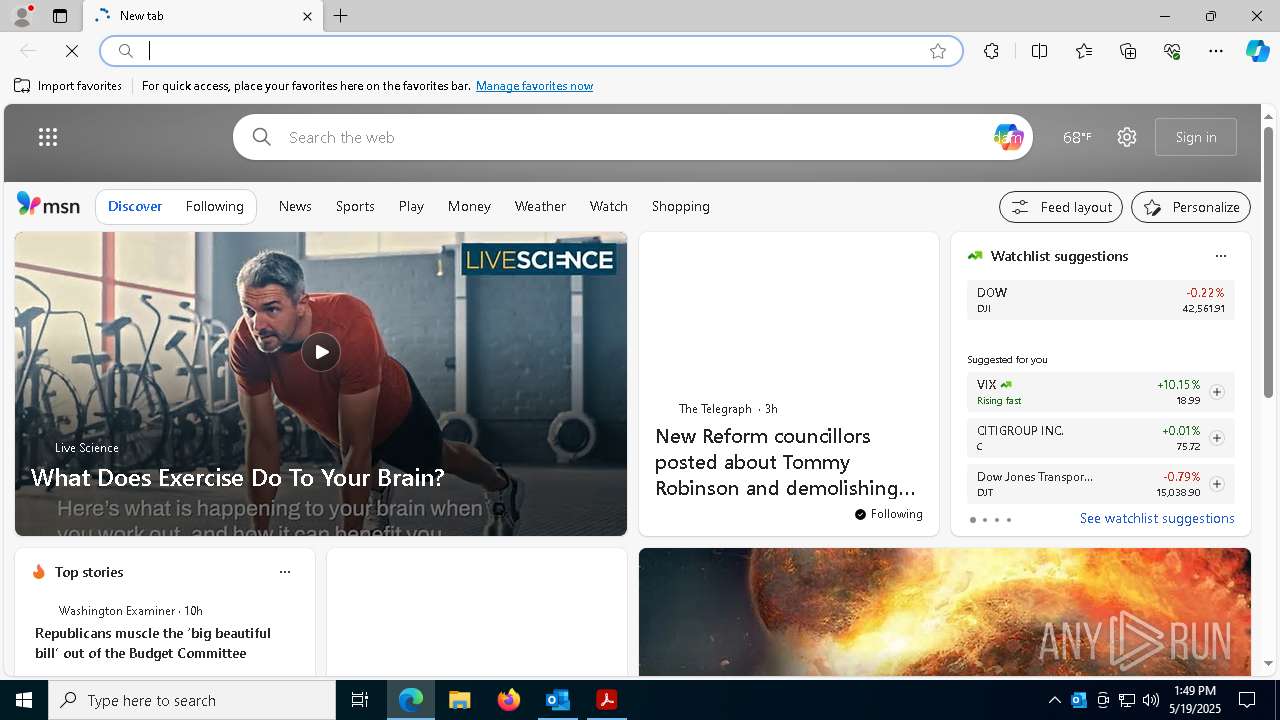Show the 68°F weather widget
This screenshot has width=1280, height=720.
point(1077,137)
